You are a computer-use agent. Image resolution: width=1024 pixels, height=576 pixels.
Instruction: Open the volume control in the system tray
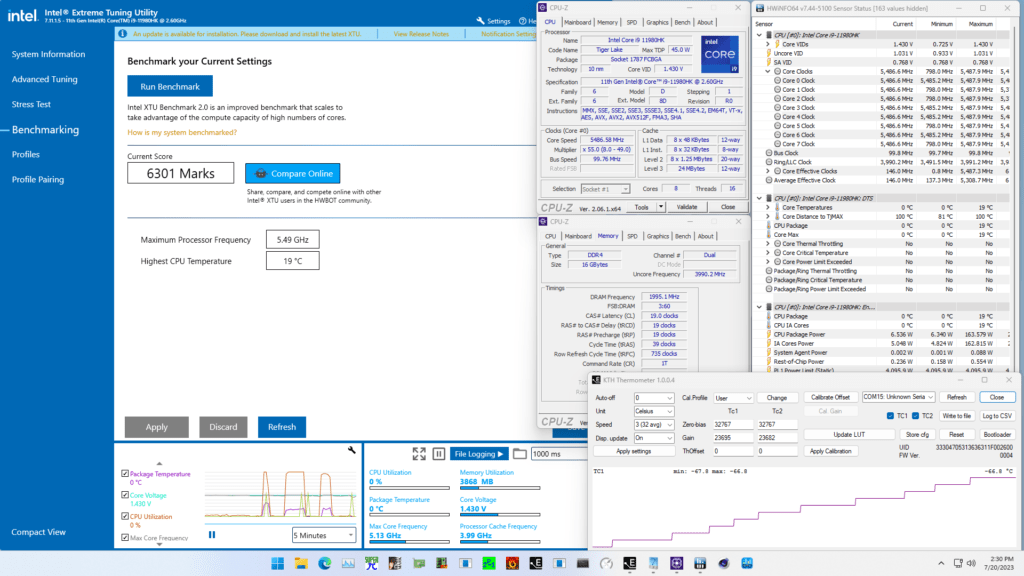click(x=971, y=564)
